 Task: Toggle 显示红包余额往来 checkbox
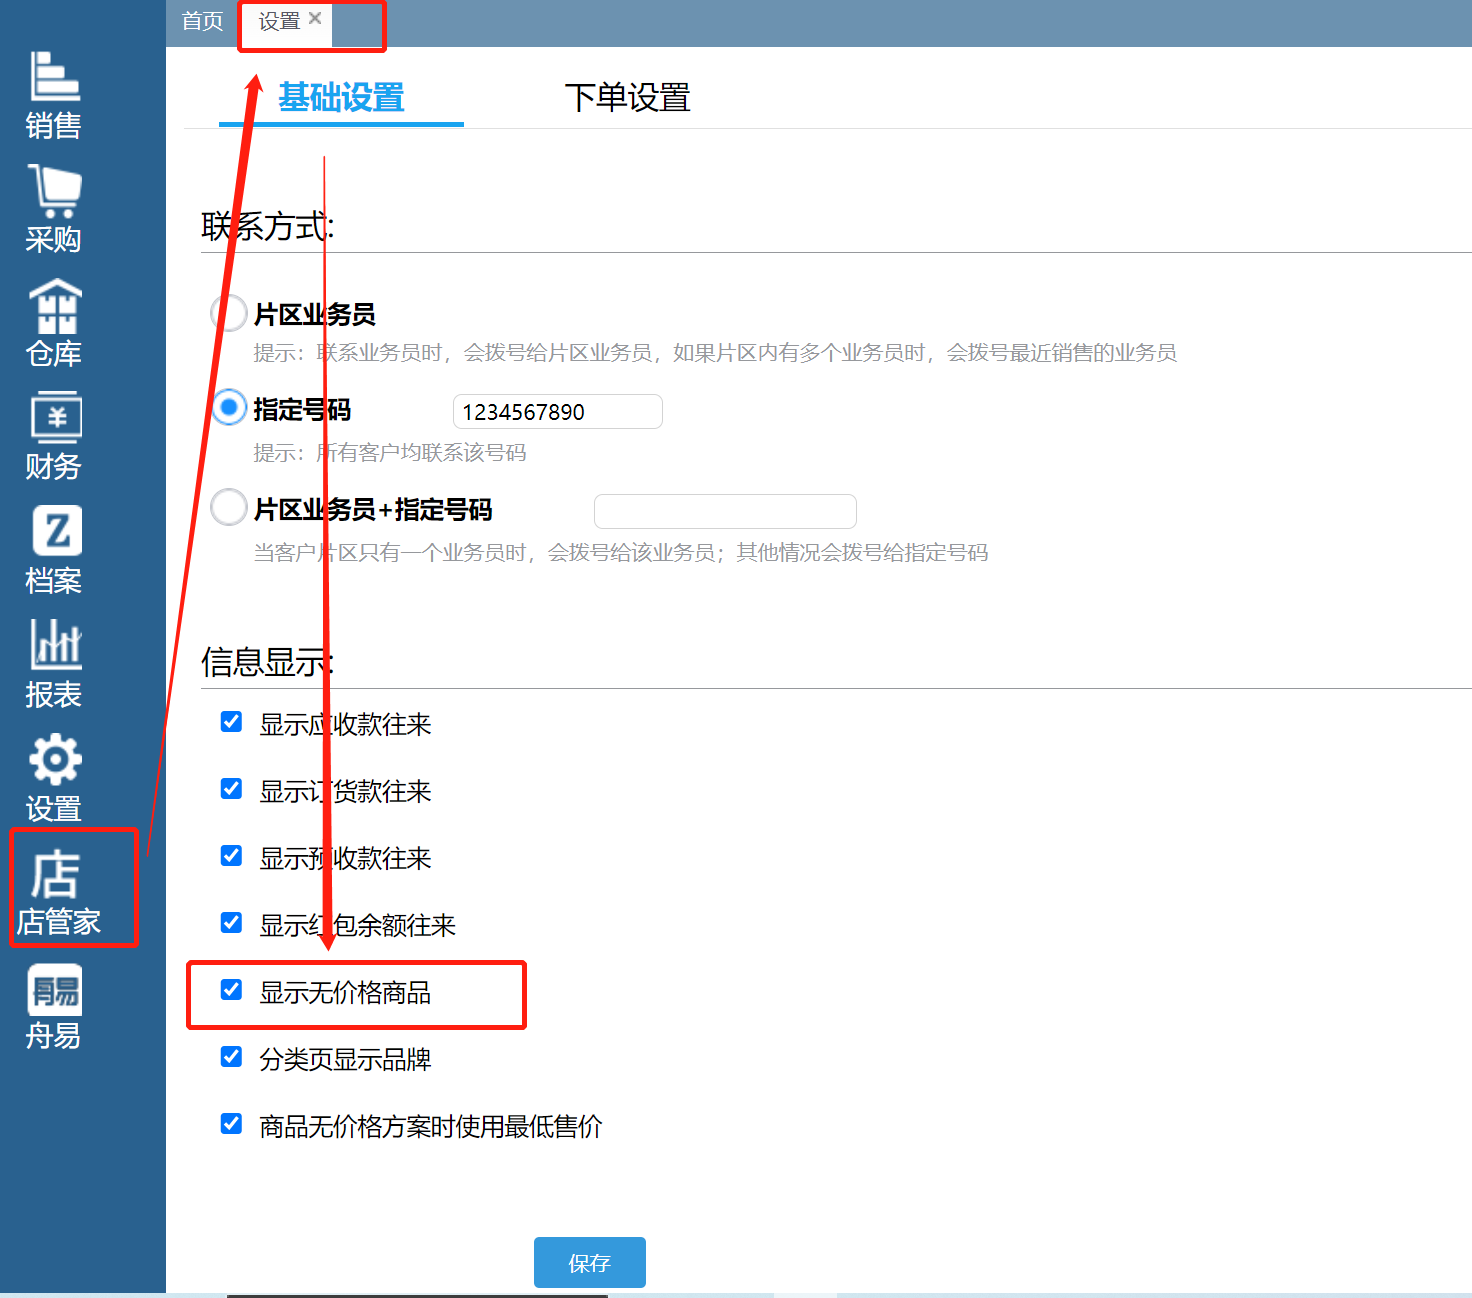(x=231, y=923)
